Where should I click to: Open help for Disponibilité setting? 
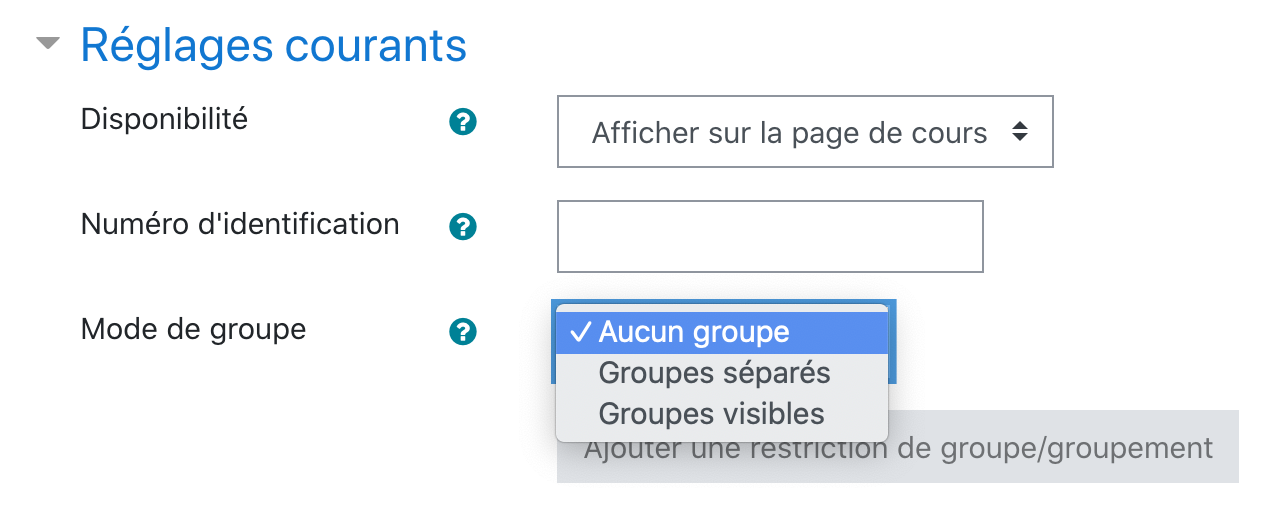pos(463,122)
